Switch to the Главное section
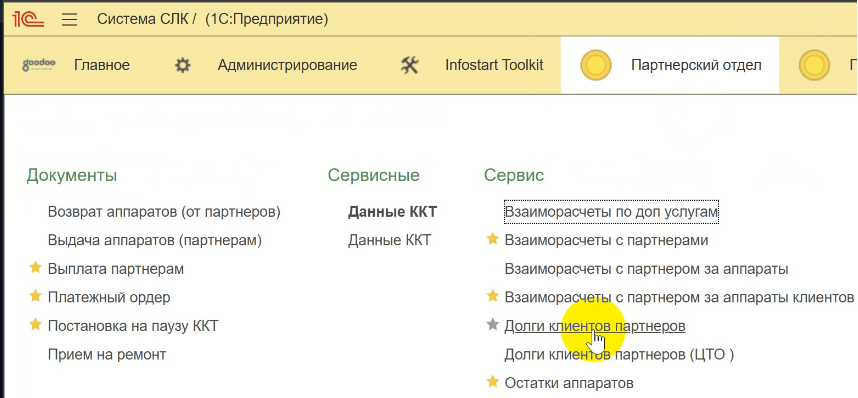The image size is (858, 398). (x=102, y=65)
